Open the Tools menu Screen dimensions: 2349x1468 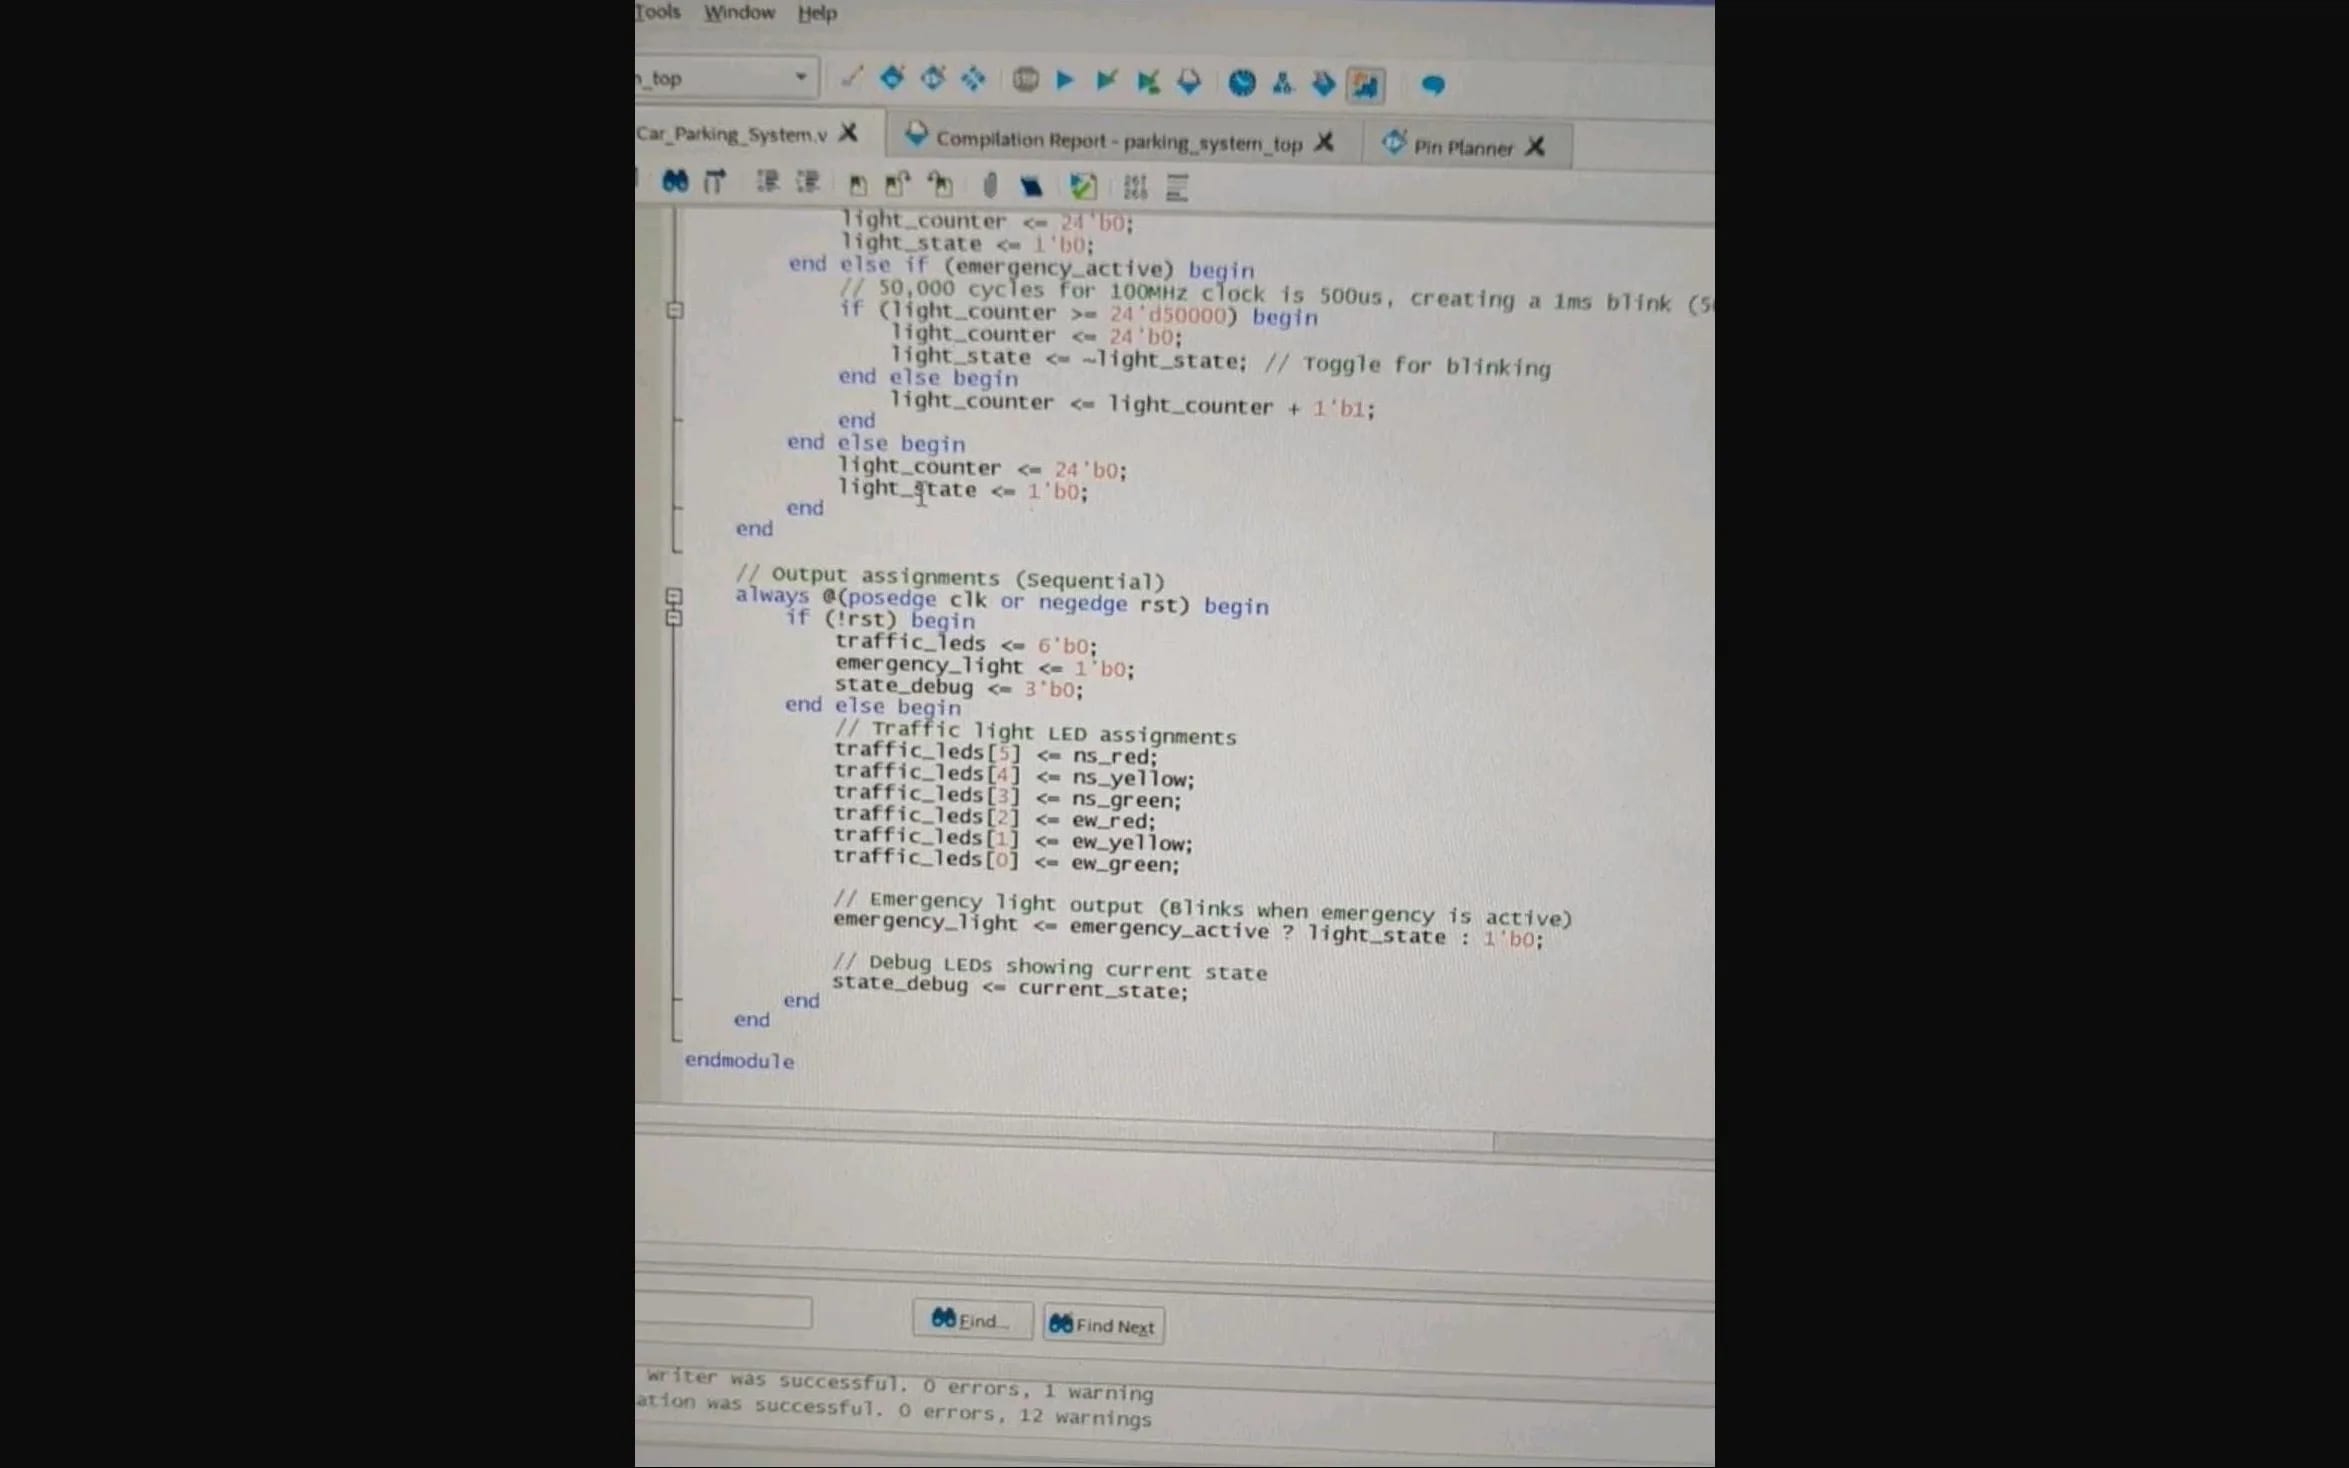point(658,12)
